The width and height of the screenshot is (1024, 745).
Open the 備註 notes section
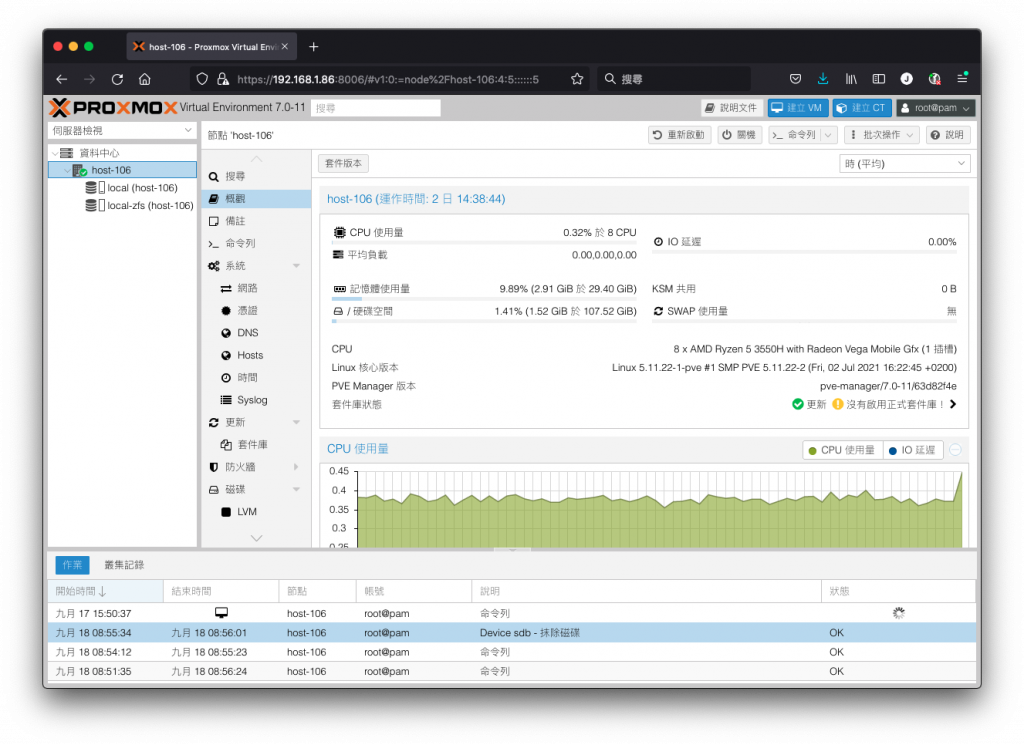pos(256,221)
